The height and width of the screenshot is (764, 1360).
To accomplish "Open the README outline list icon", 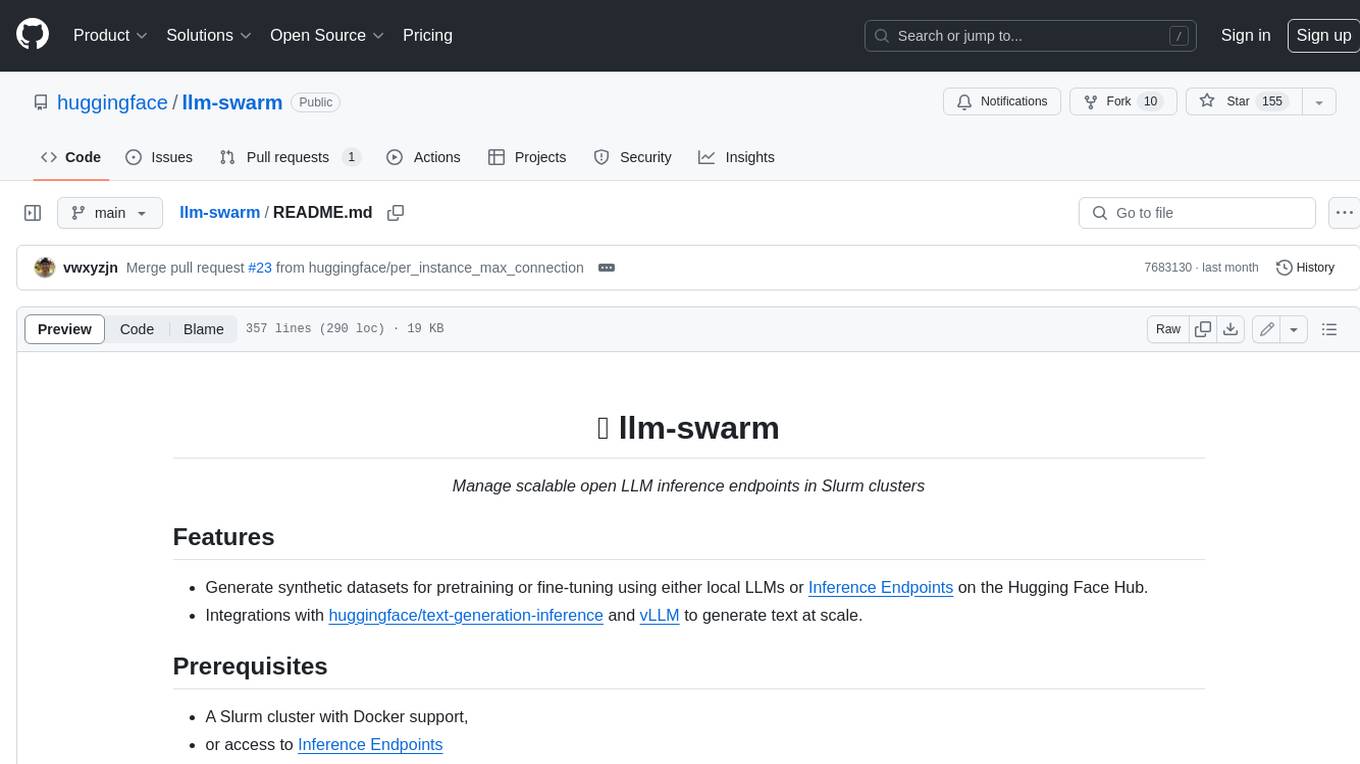I will pyautogui.click(x=1329, y=329).
